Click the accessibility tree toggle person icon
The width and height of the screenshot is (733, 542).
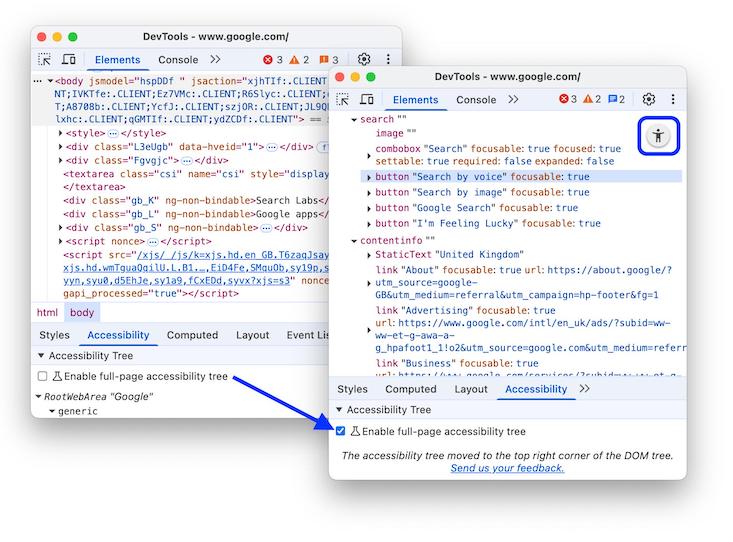(658, 136)
